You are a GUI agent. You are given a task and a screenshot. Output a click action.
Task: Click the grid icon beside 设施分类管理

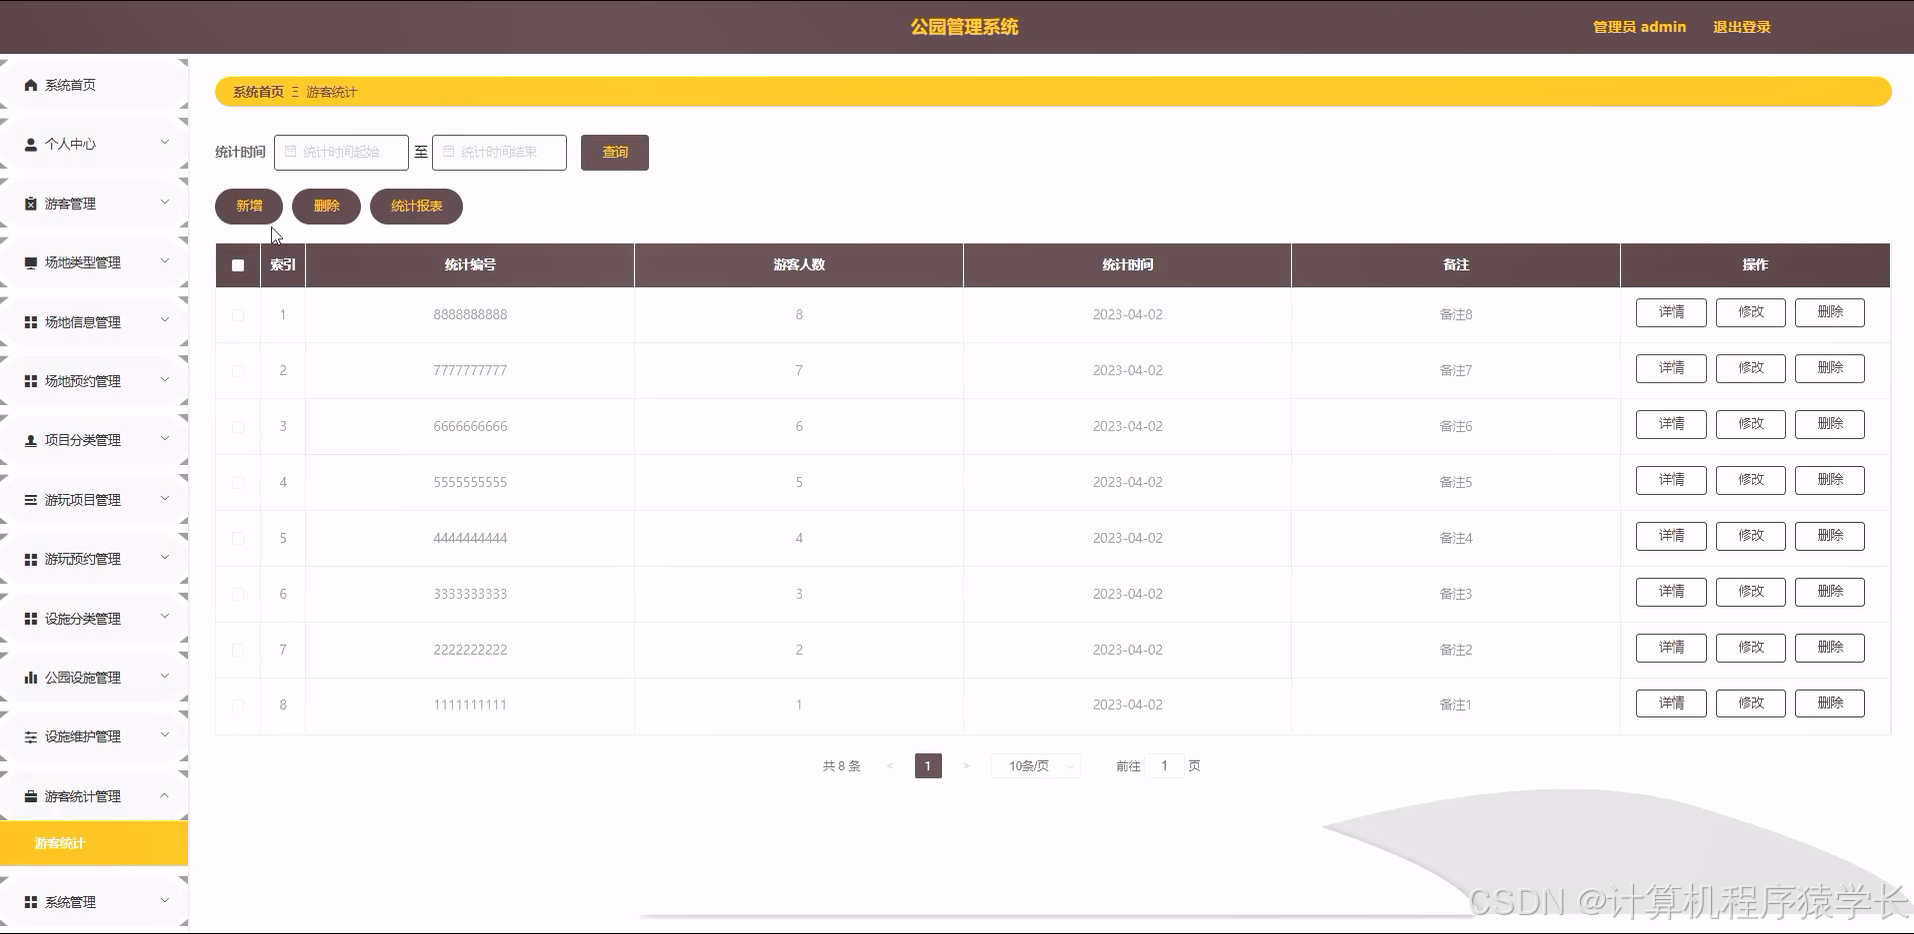(31, 619)
